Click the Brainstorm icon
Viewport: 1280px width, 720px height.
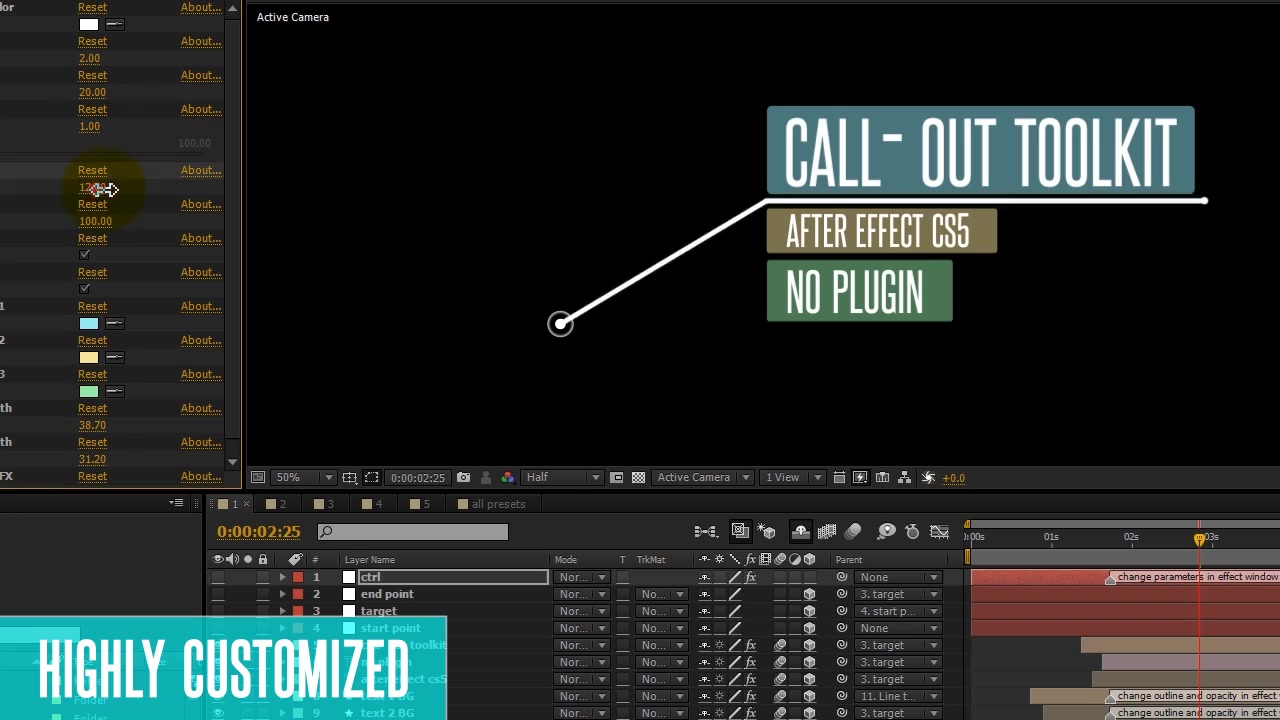(x=886, y=532)
